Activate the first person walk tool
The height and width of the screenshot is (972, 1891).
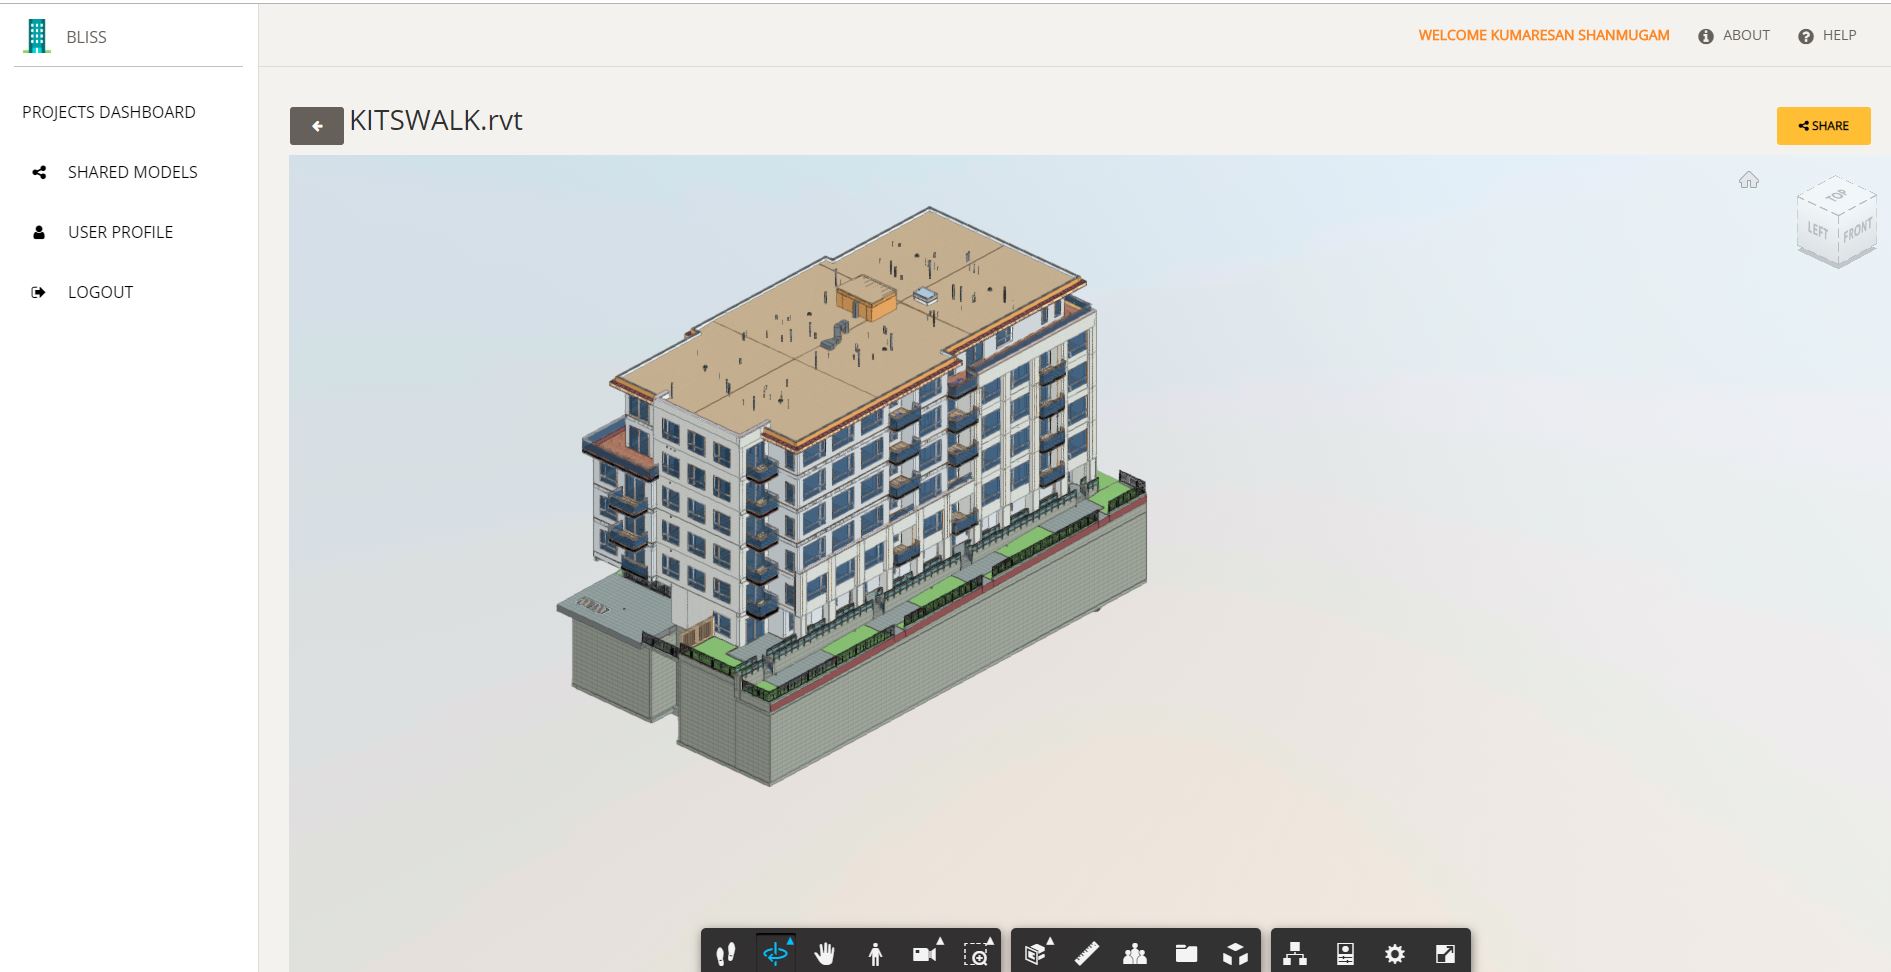(x=876, y=954)
